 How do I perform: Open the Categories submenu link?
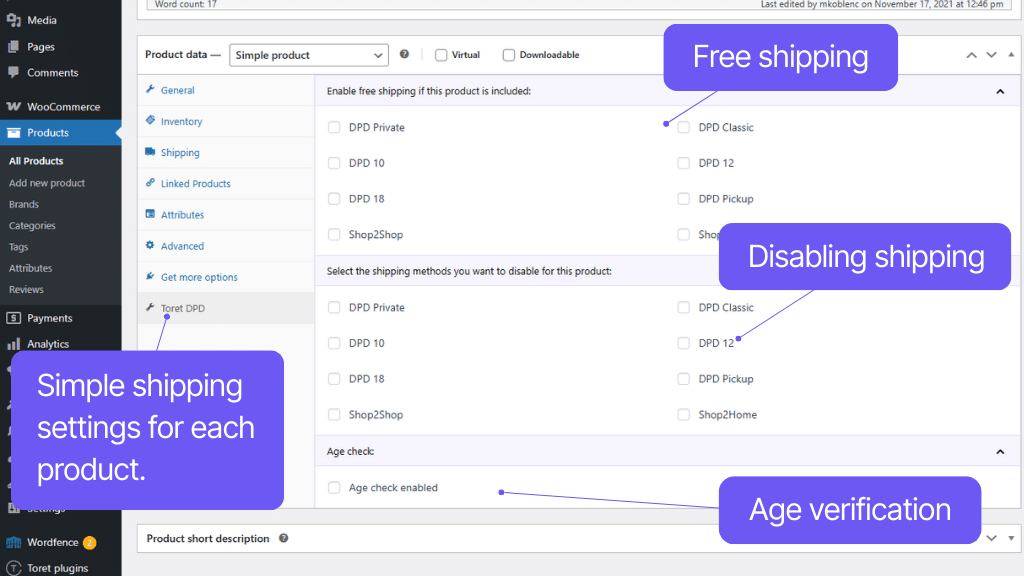click(x=32, y=225)
